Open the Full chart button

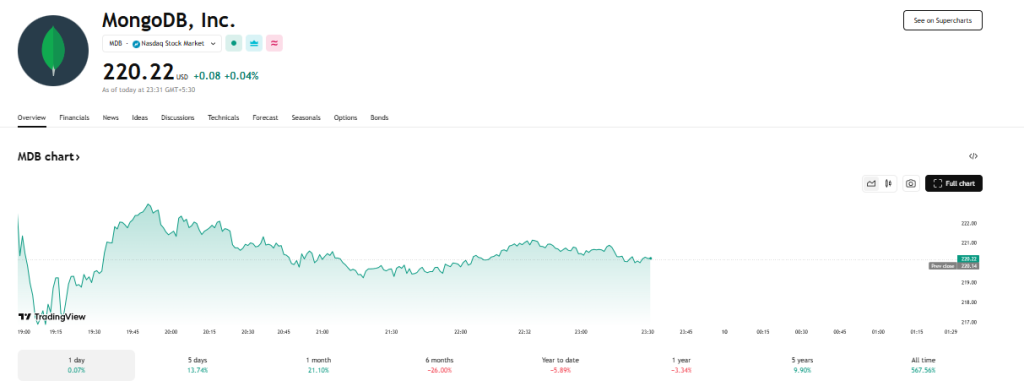point(953,184)
